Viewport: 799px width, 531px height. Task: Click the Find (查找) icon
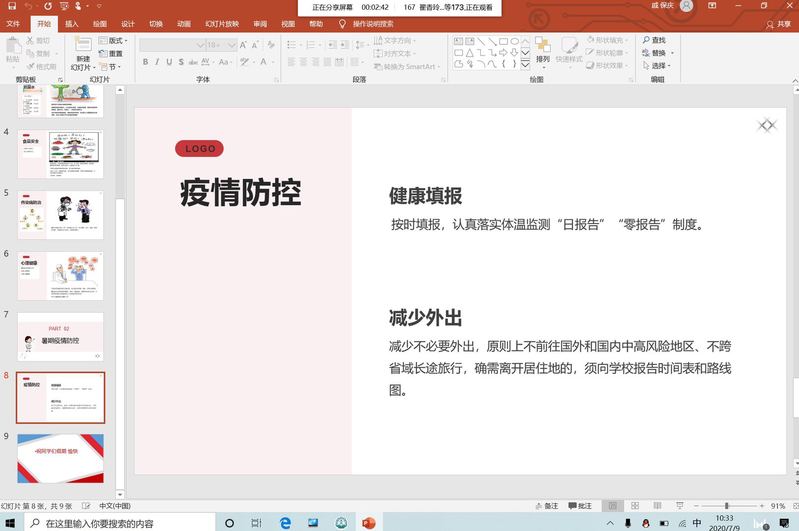[x=653, y=41]
